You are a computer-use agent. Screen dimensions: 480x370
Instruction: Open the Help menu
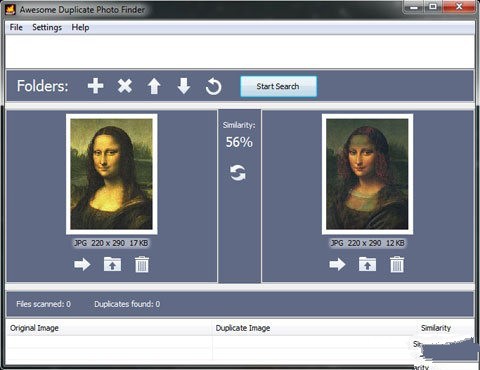tap(80, 27)
